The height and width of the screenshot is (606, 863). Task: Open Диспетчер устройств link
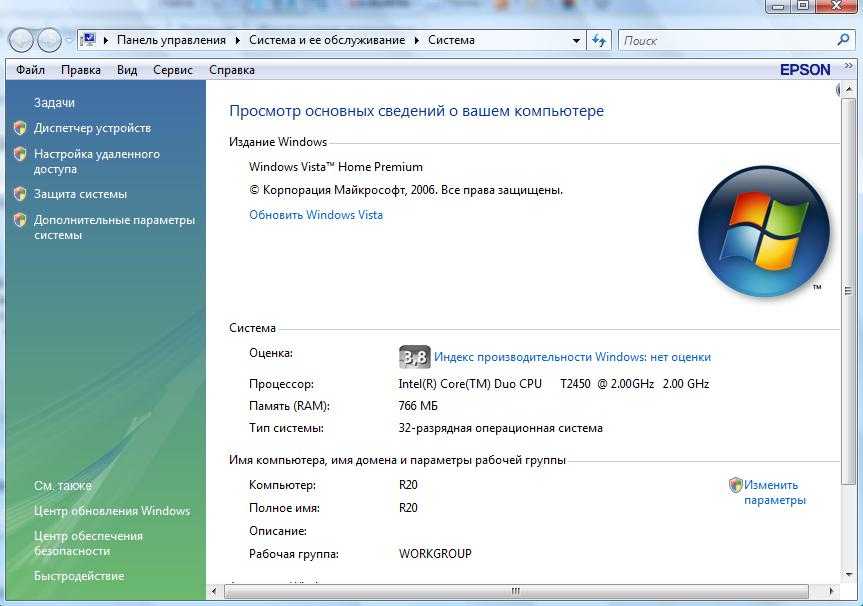click(x=92, y=128)
